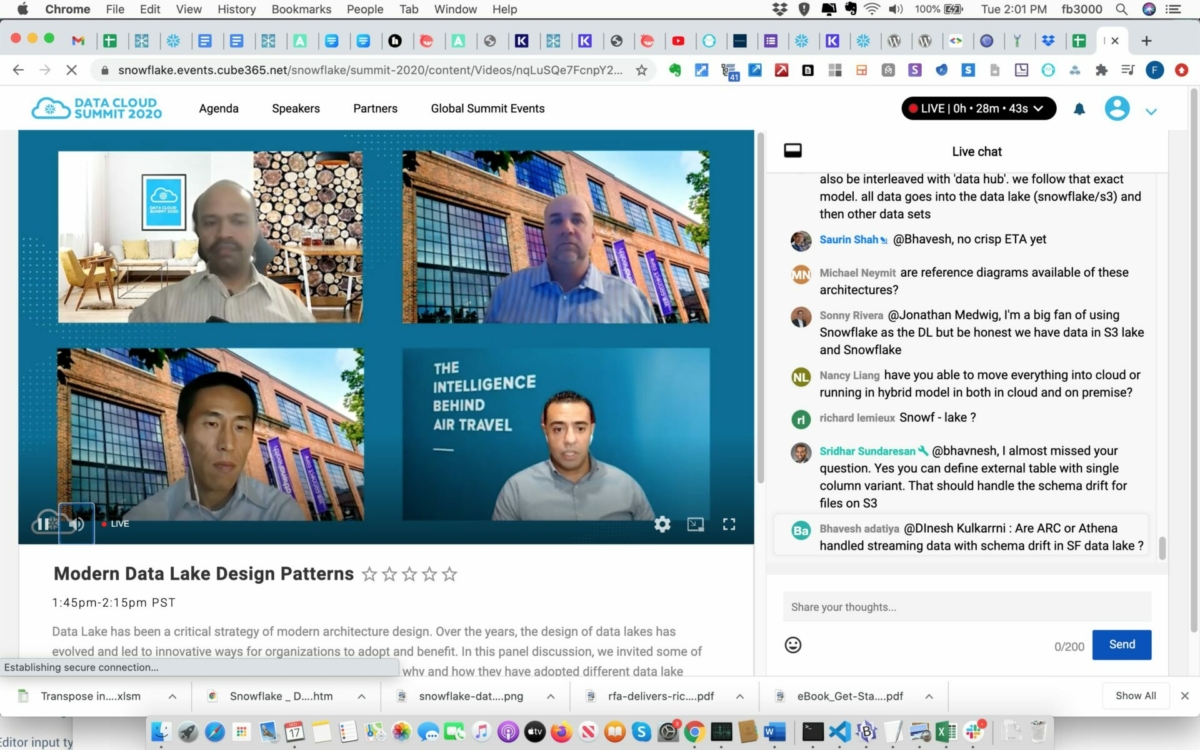This screenshot has width=1200, height=750.
Task: Expand the Transpose xlsm download options
Action: (x=172, y=696)
